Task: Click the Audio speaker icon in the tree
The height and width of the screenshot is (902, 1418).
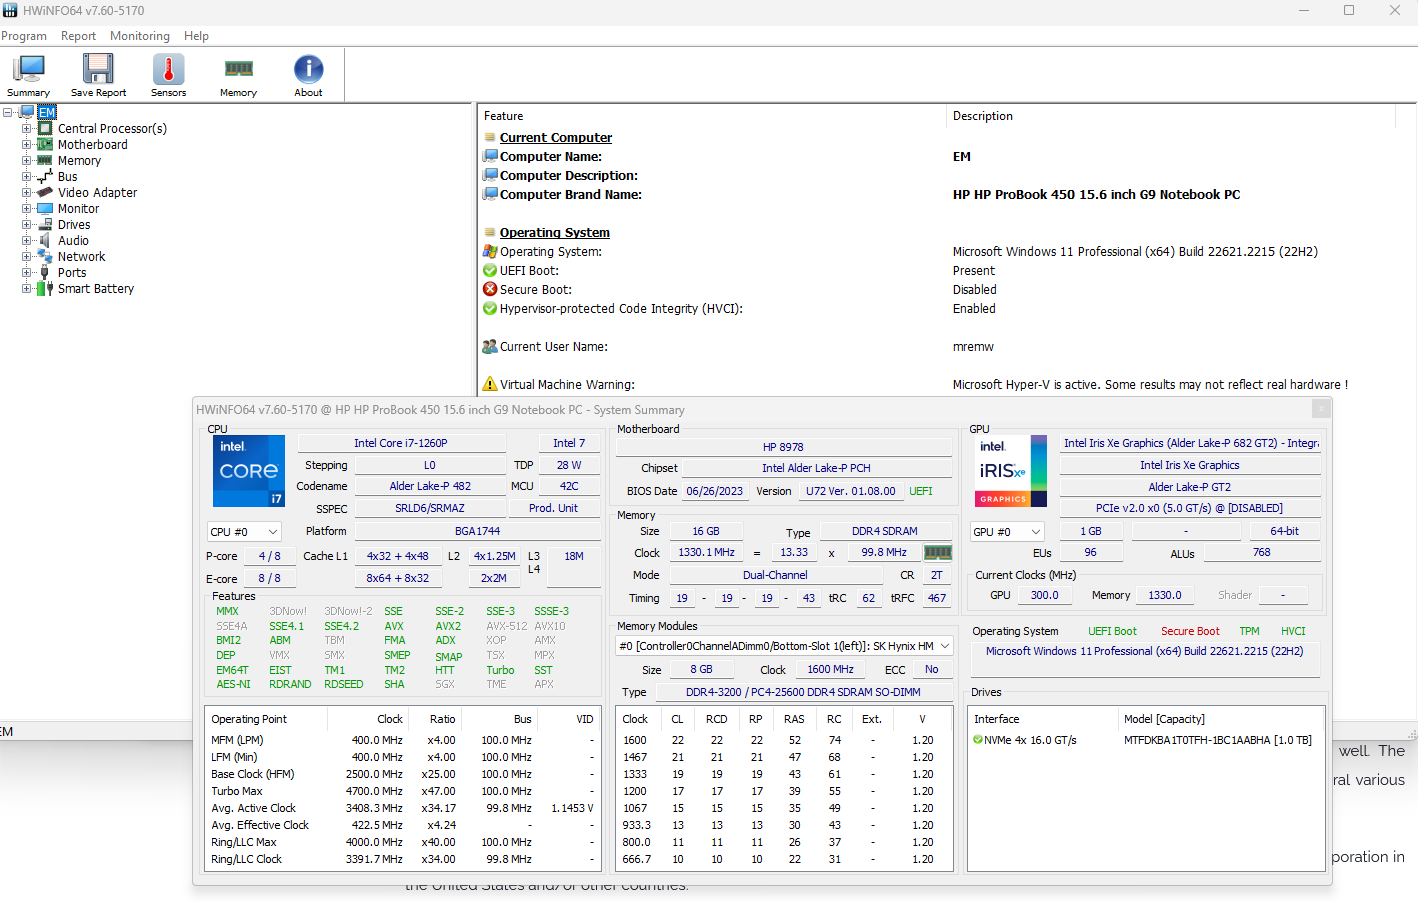Action: [x=45, y=241]
